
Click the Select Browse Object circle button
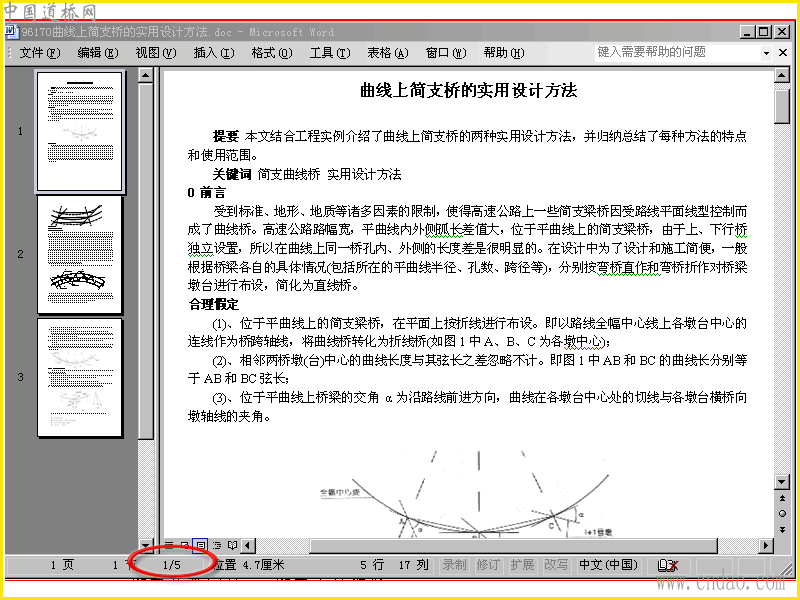(x=782, y=514)
